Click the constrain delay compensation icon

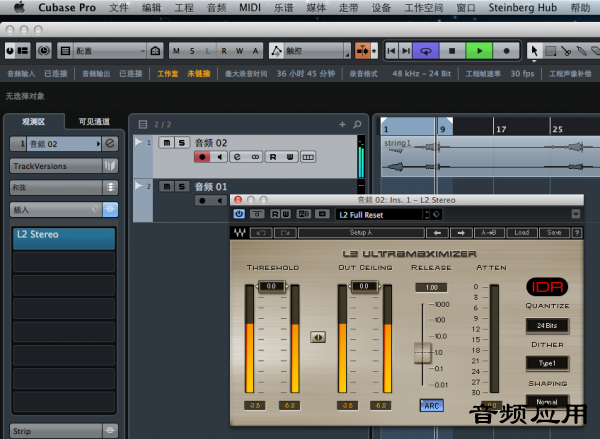pos(44,51)
